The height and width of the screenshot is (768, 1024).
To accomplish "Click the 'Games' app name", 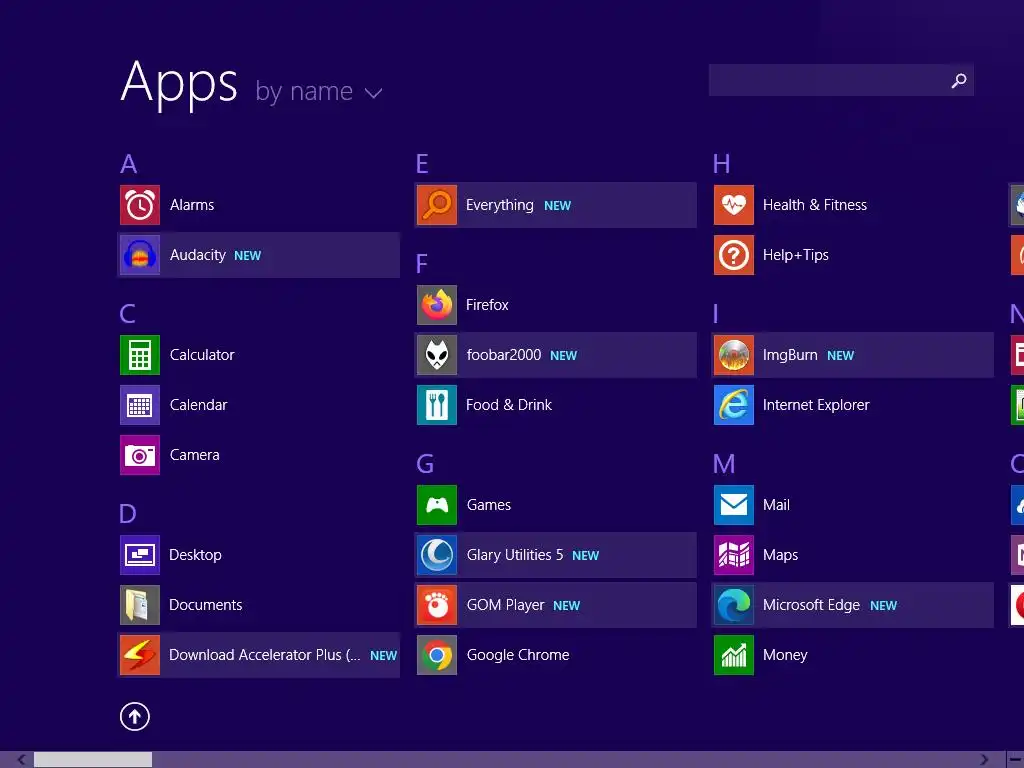I will click(x=489, y=505).
